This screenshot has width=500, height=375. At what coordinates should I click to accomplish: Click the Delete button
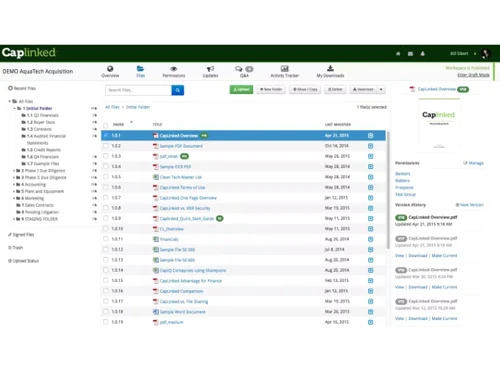335,89
